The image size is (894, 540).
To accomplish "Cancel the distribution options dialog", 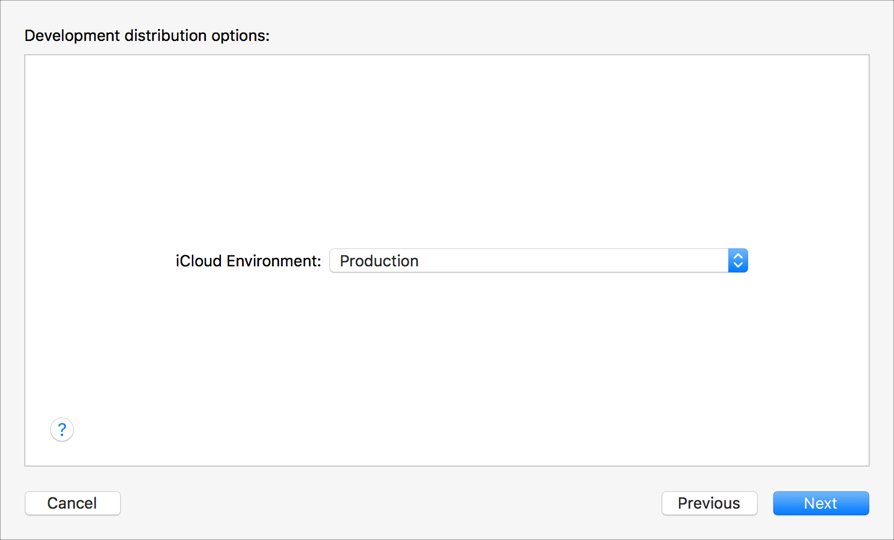I will coord(72,503).
